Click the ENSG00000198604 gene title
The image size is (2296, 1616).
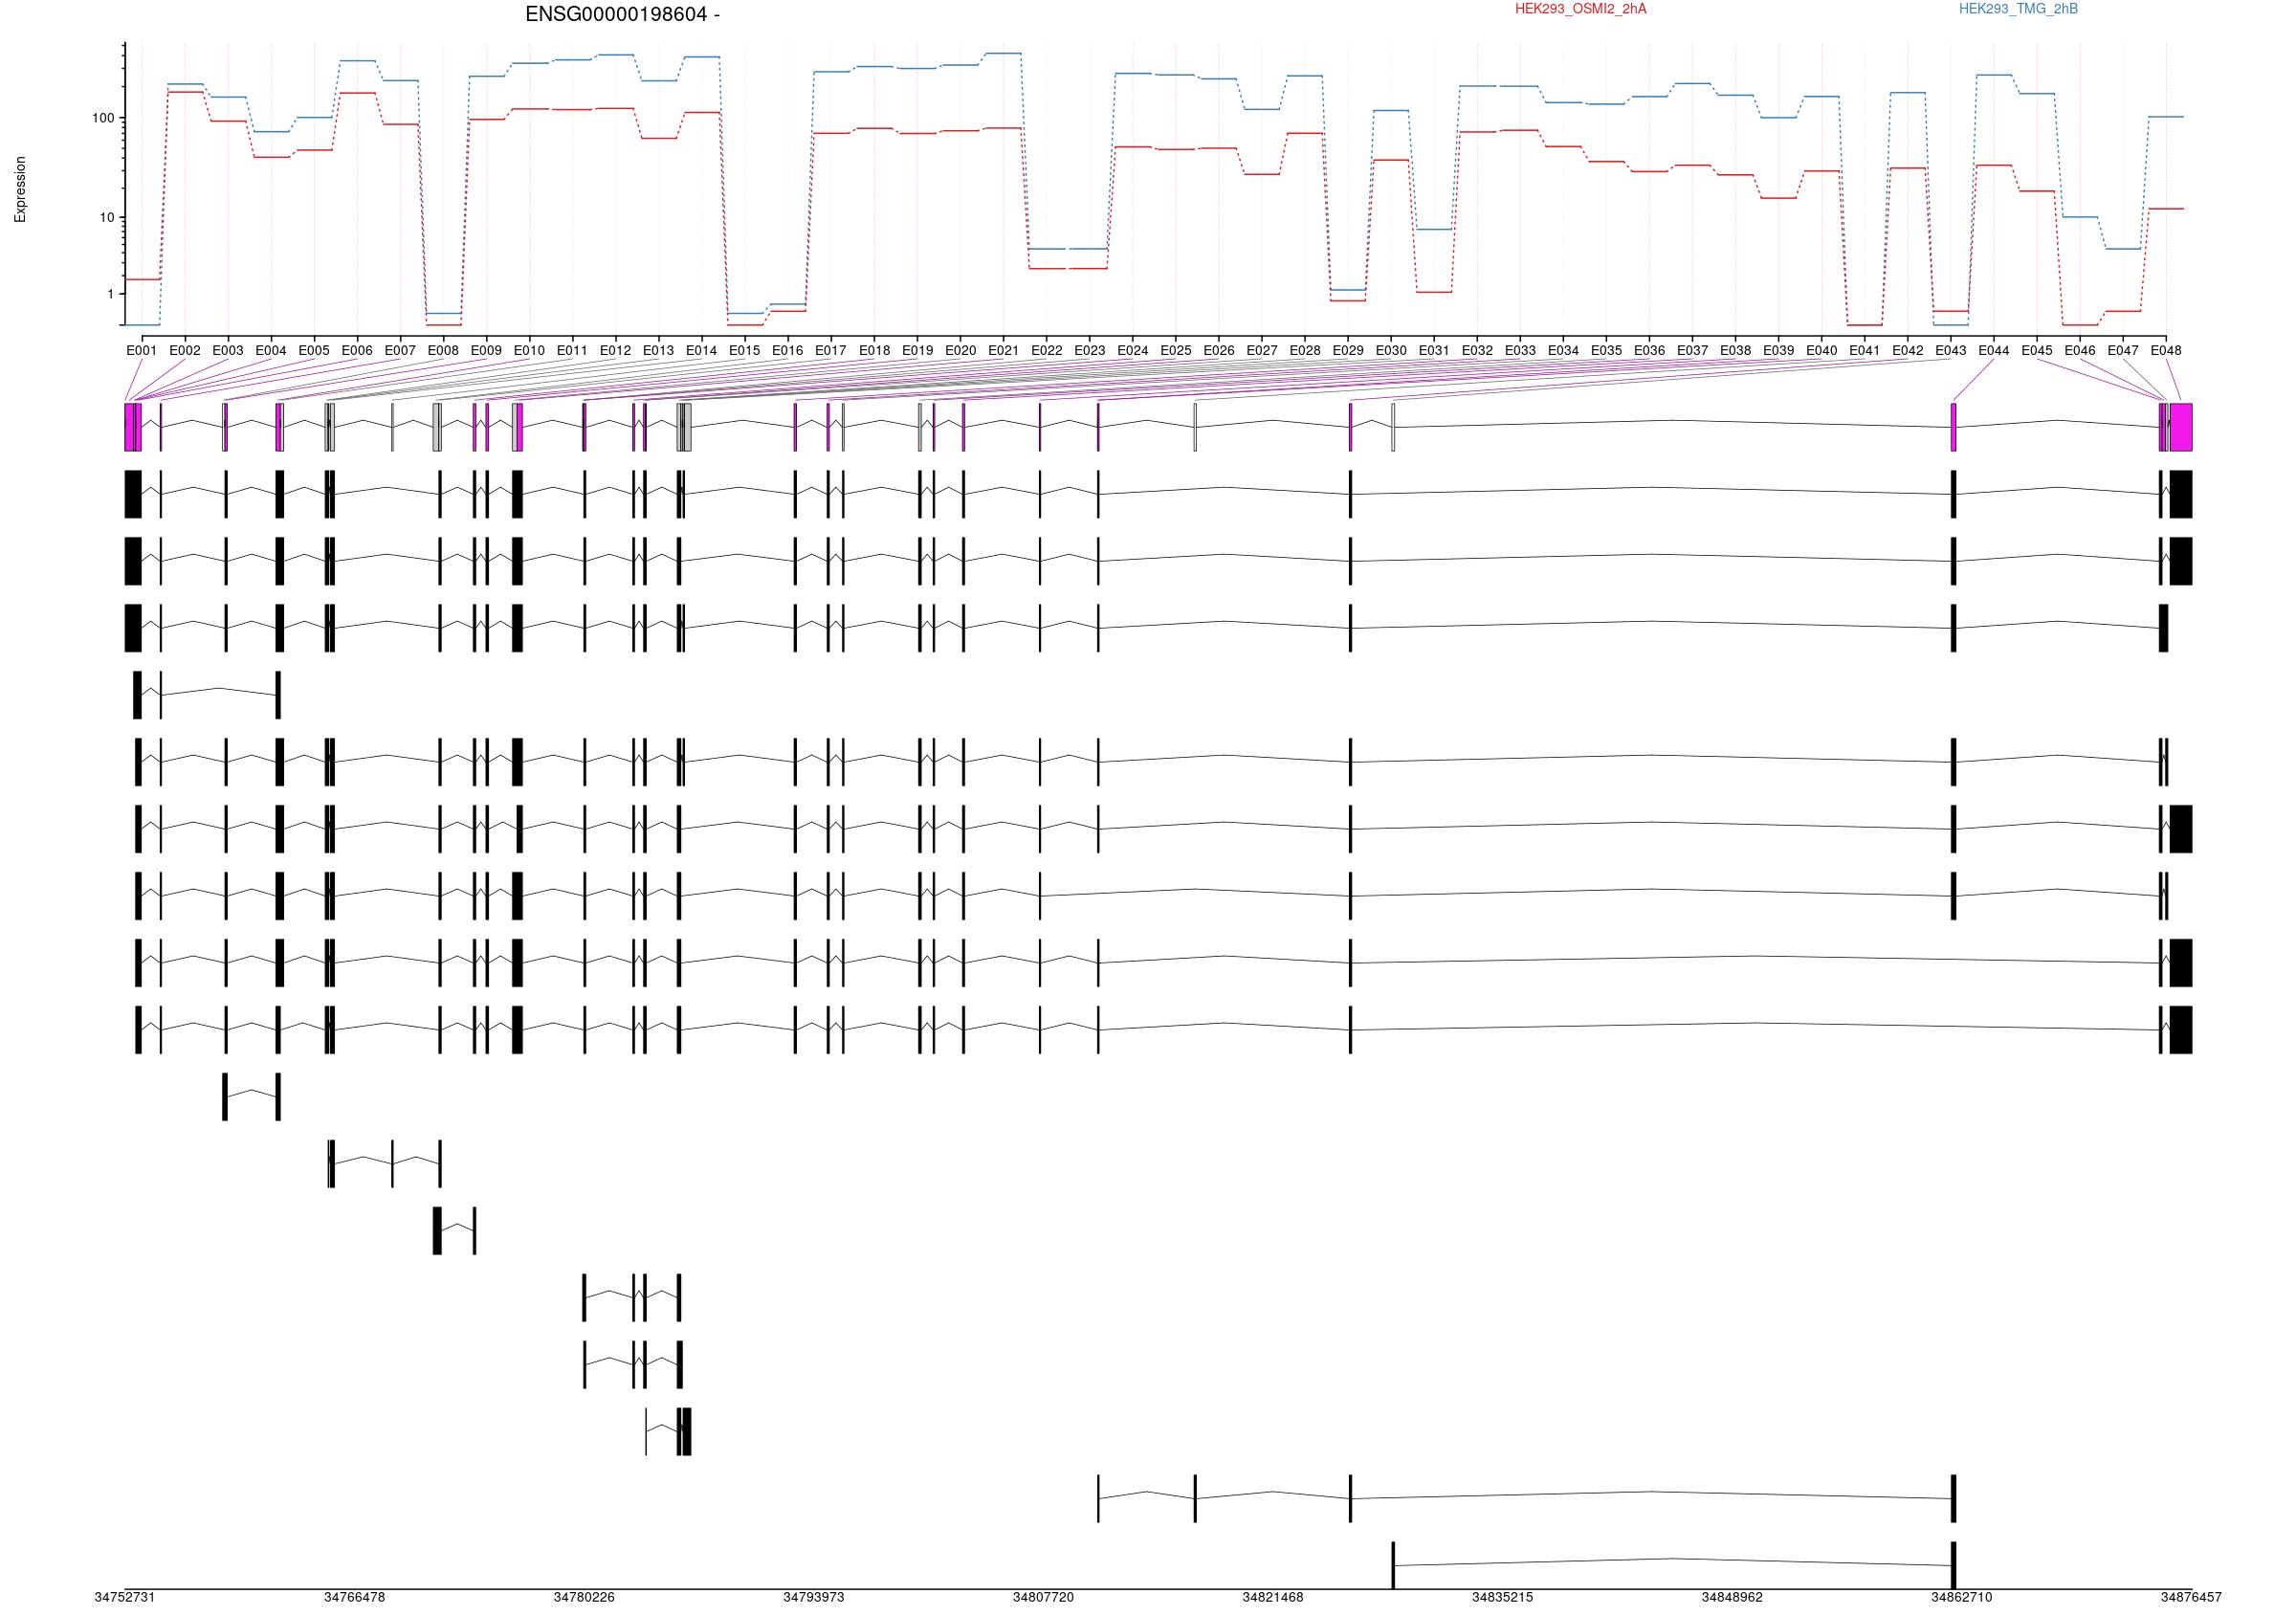tap(622, 14)
